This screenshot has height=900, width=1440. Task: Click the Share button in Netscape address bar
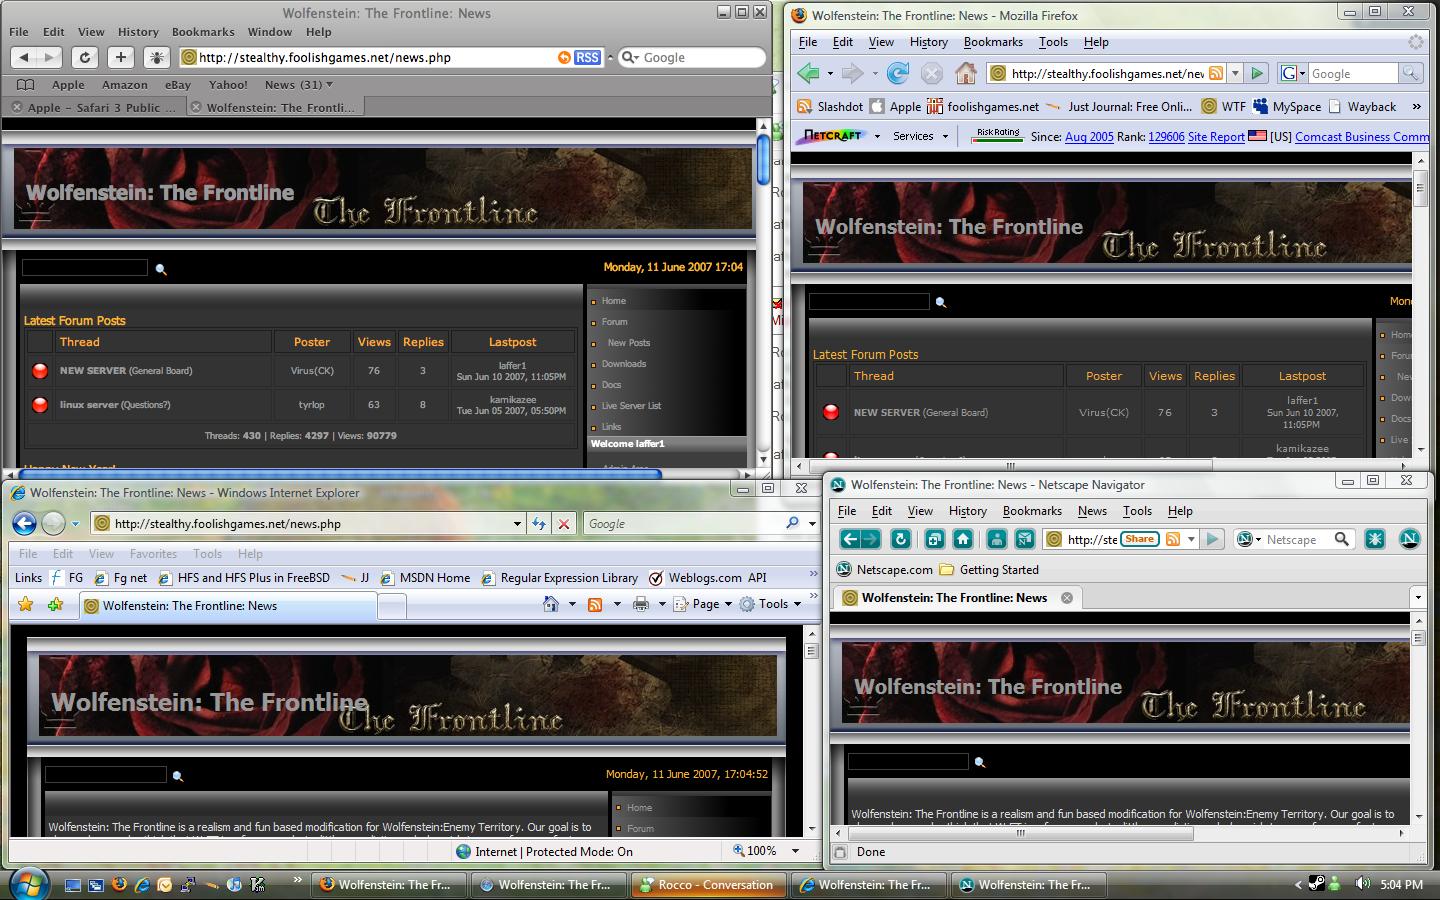pos(1139,539)
